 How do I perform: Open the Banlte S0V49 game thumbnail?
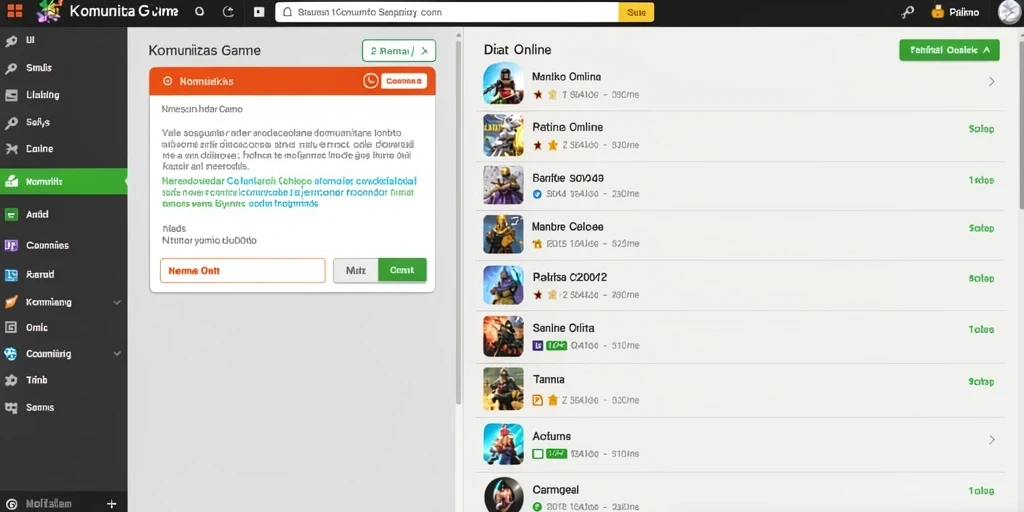[x=503, y=185]
